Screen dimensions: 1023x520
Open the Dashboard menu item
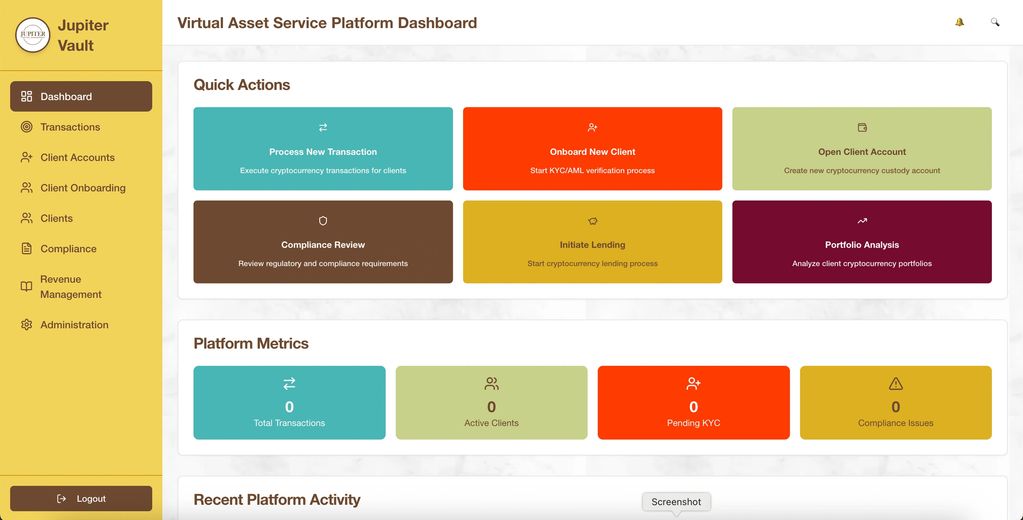(x=81, y=97)
